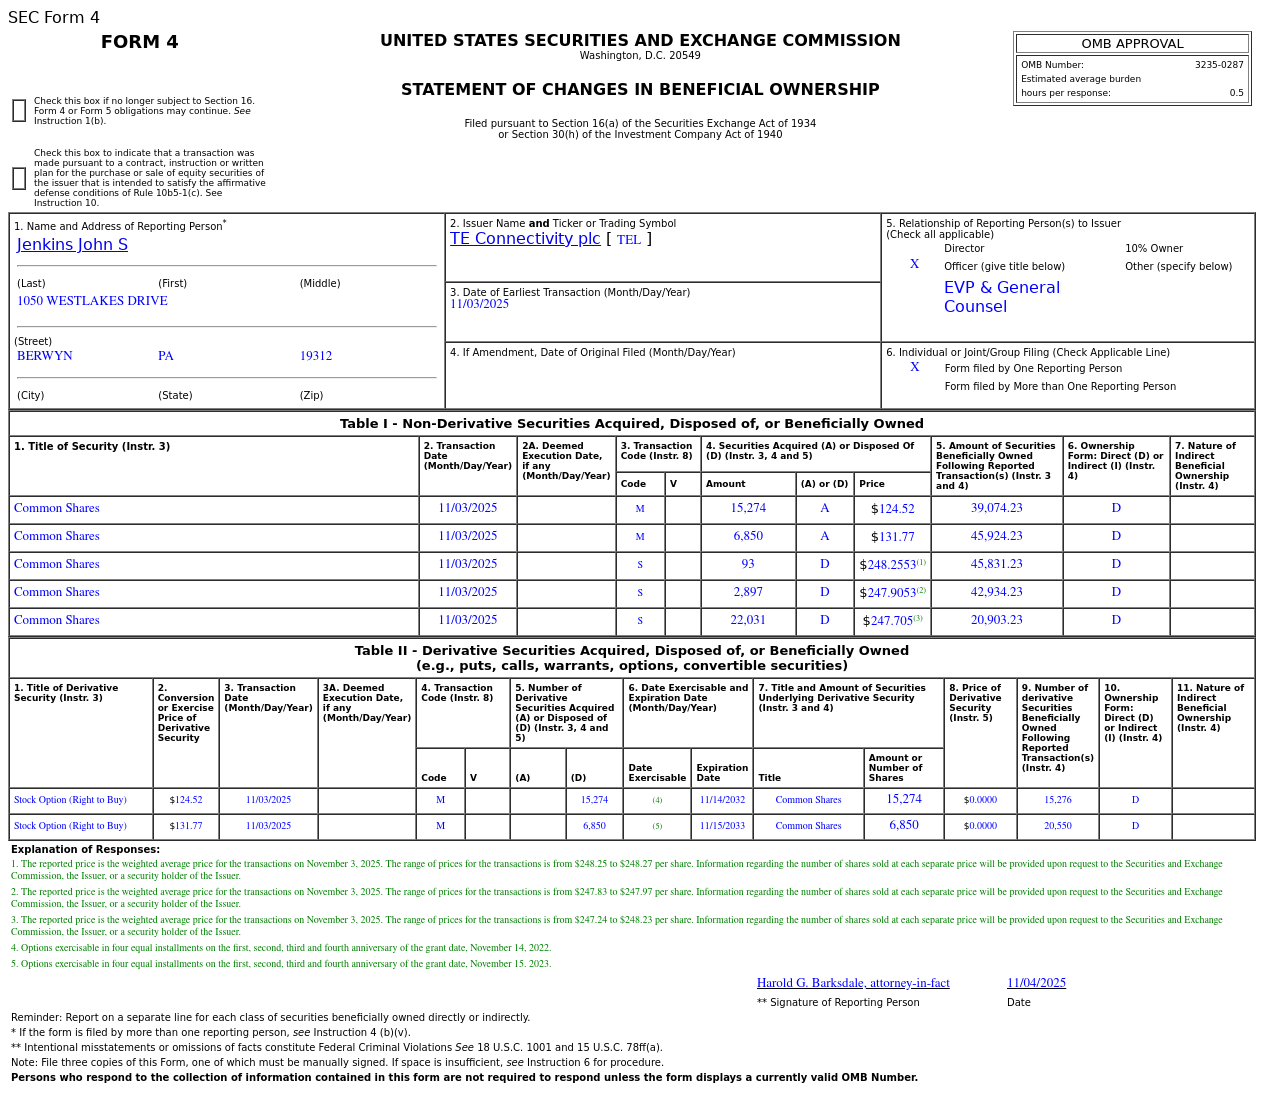The height and width of the screenshot is (1108, 1264).
Task: Click the TEL ticker symbol link
Action: pos(628,240)
